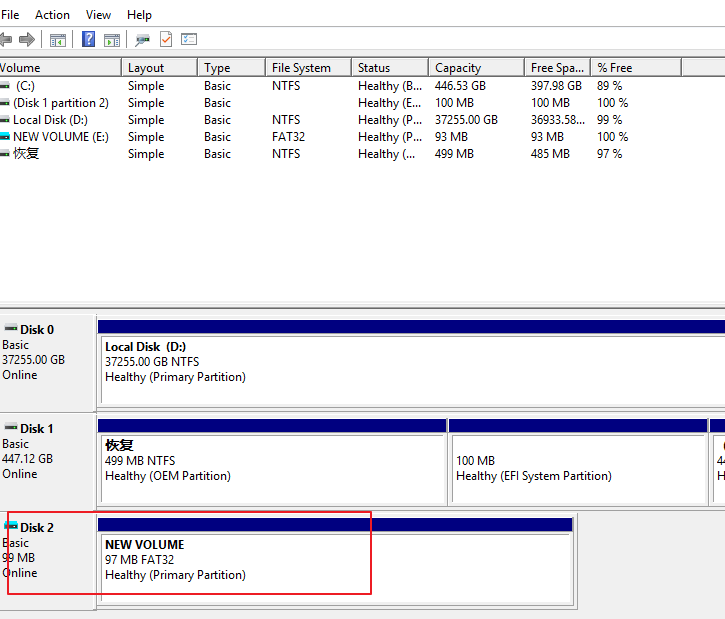This screenshot has width=725, height=619.
Task: Open Help via the blue question mark icon
Action: pos(88,40)
